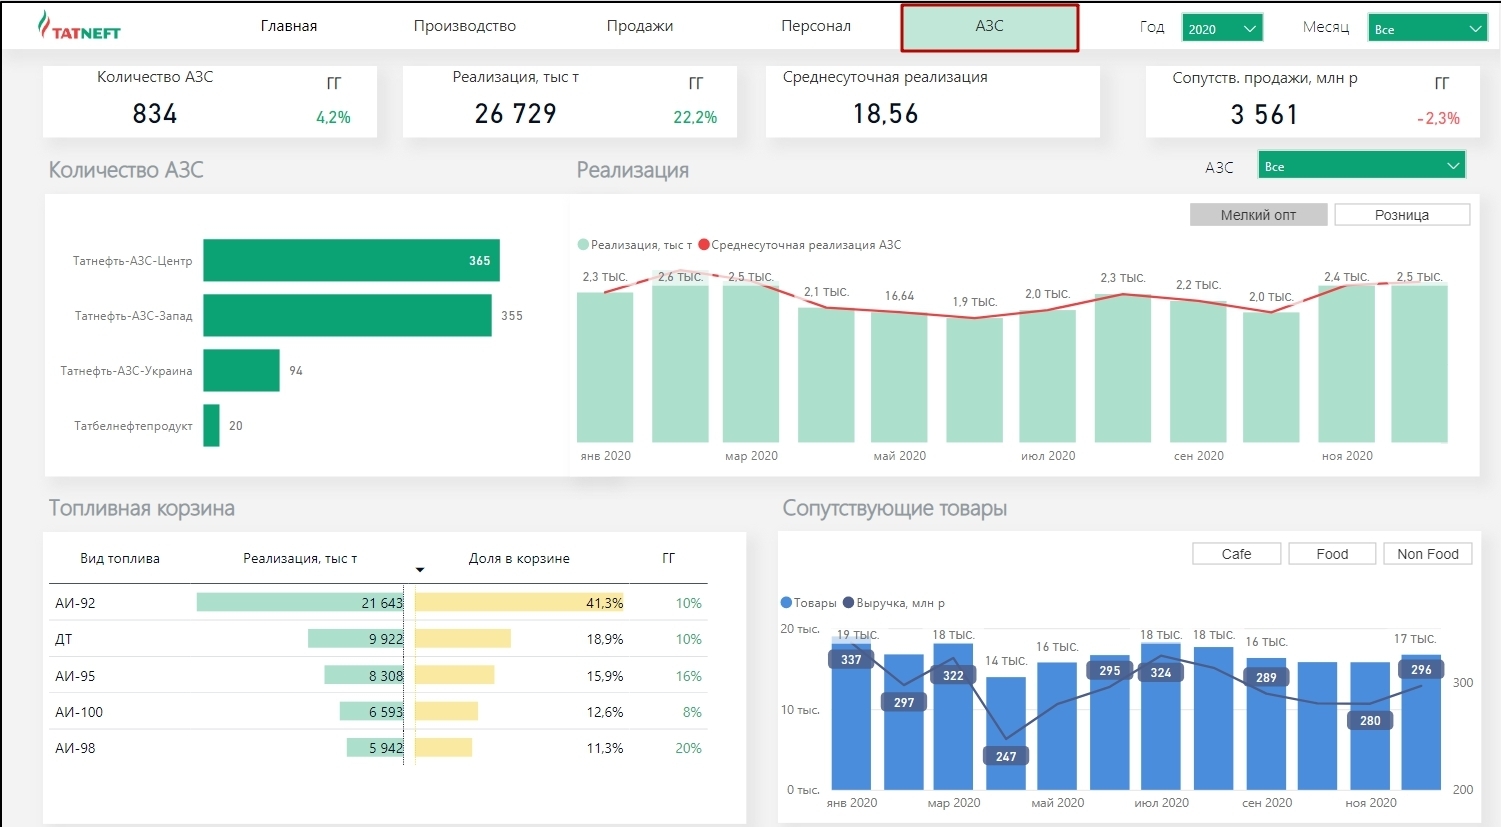Viewport: 1501px width, 827px height.
Task: Click the 20% growth value for АИ-98
Action: click(x=689, y=748)
